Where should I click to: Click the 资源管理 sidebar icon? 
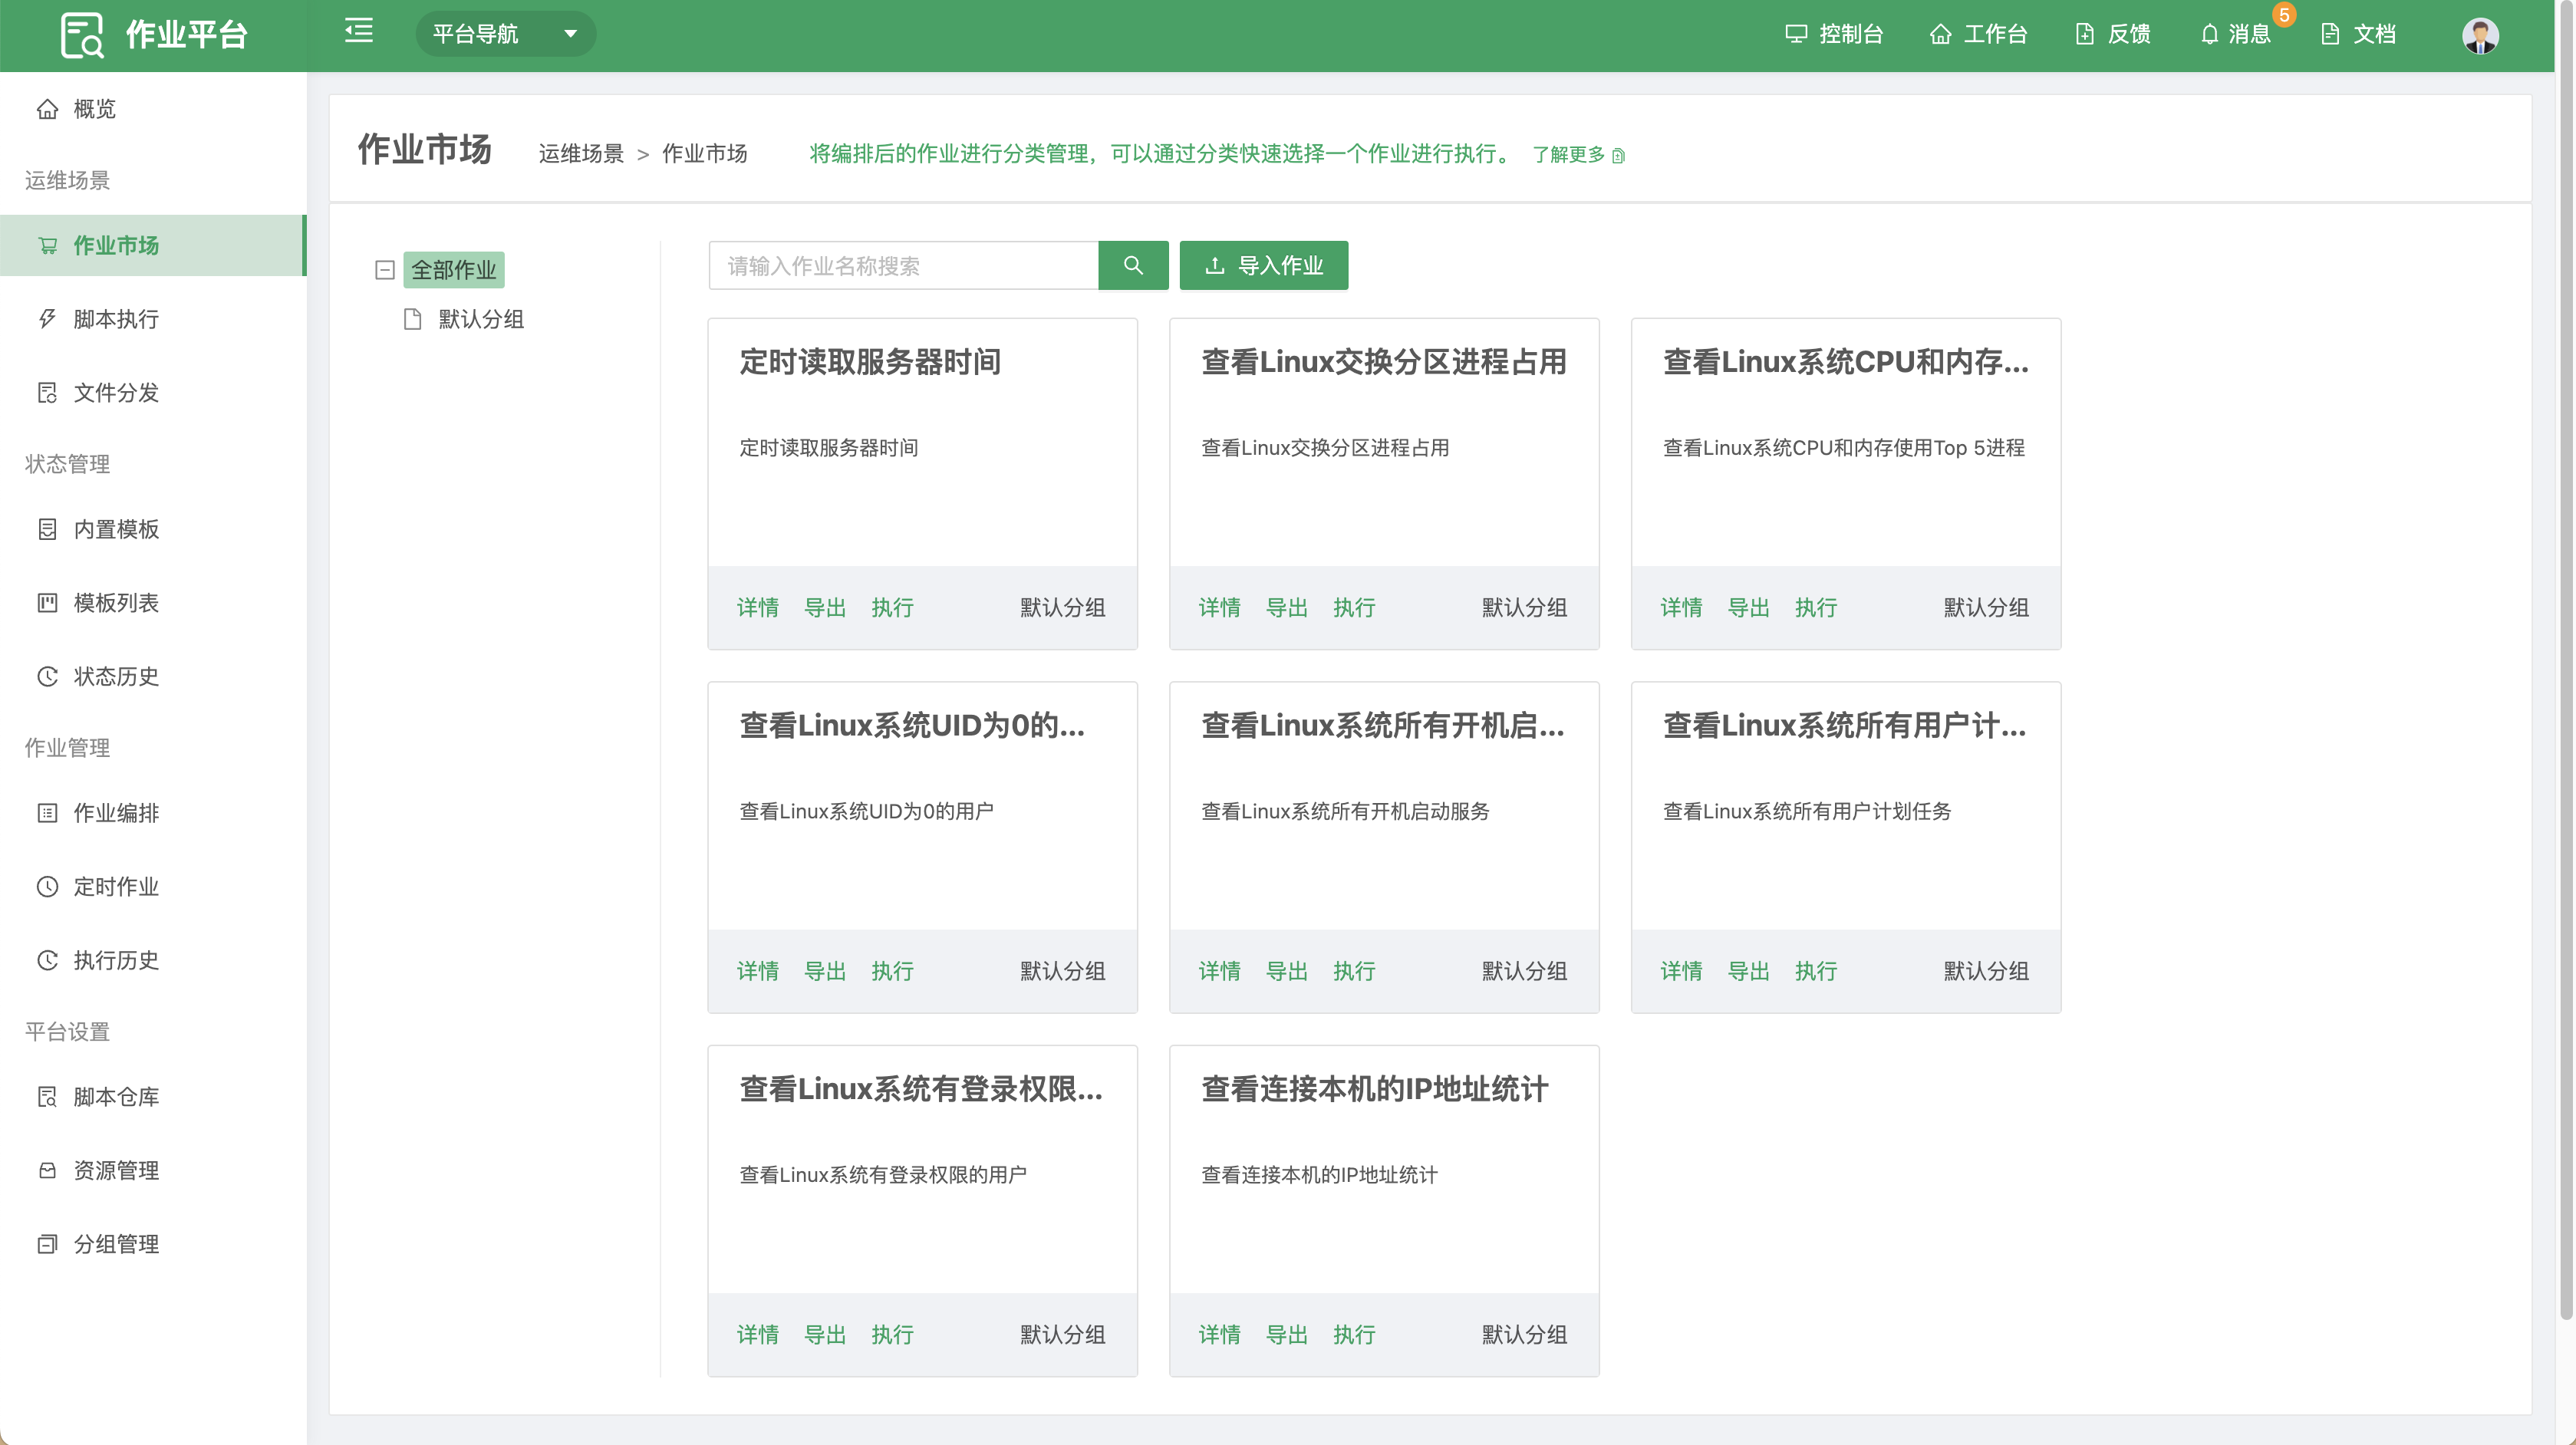(x=47, y=1171)
